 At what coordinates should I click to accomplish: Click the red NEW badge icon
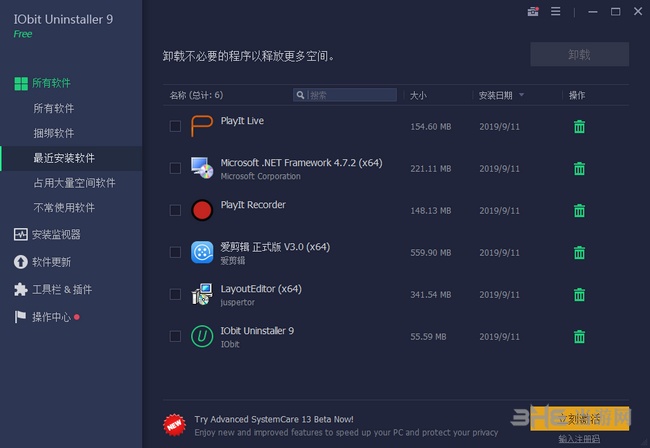175,425
